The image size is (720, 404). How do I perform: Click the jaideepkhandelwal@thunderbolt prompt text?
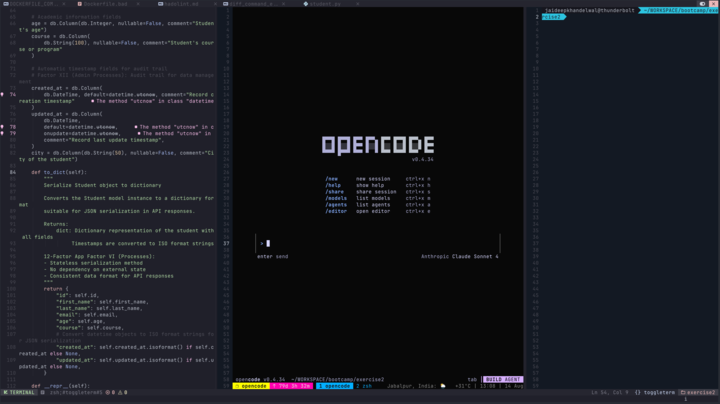click(590, 10)
